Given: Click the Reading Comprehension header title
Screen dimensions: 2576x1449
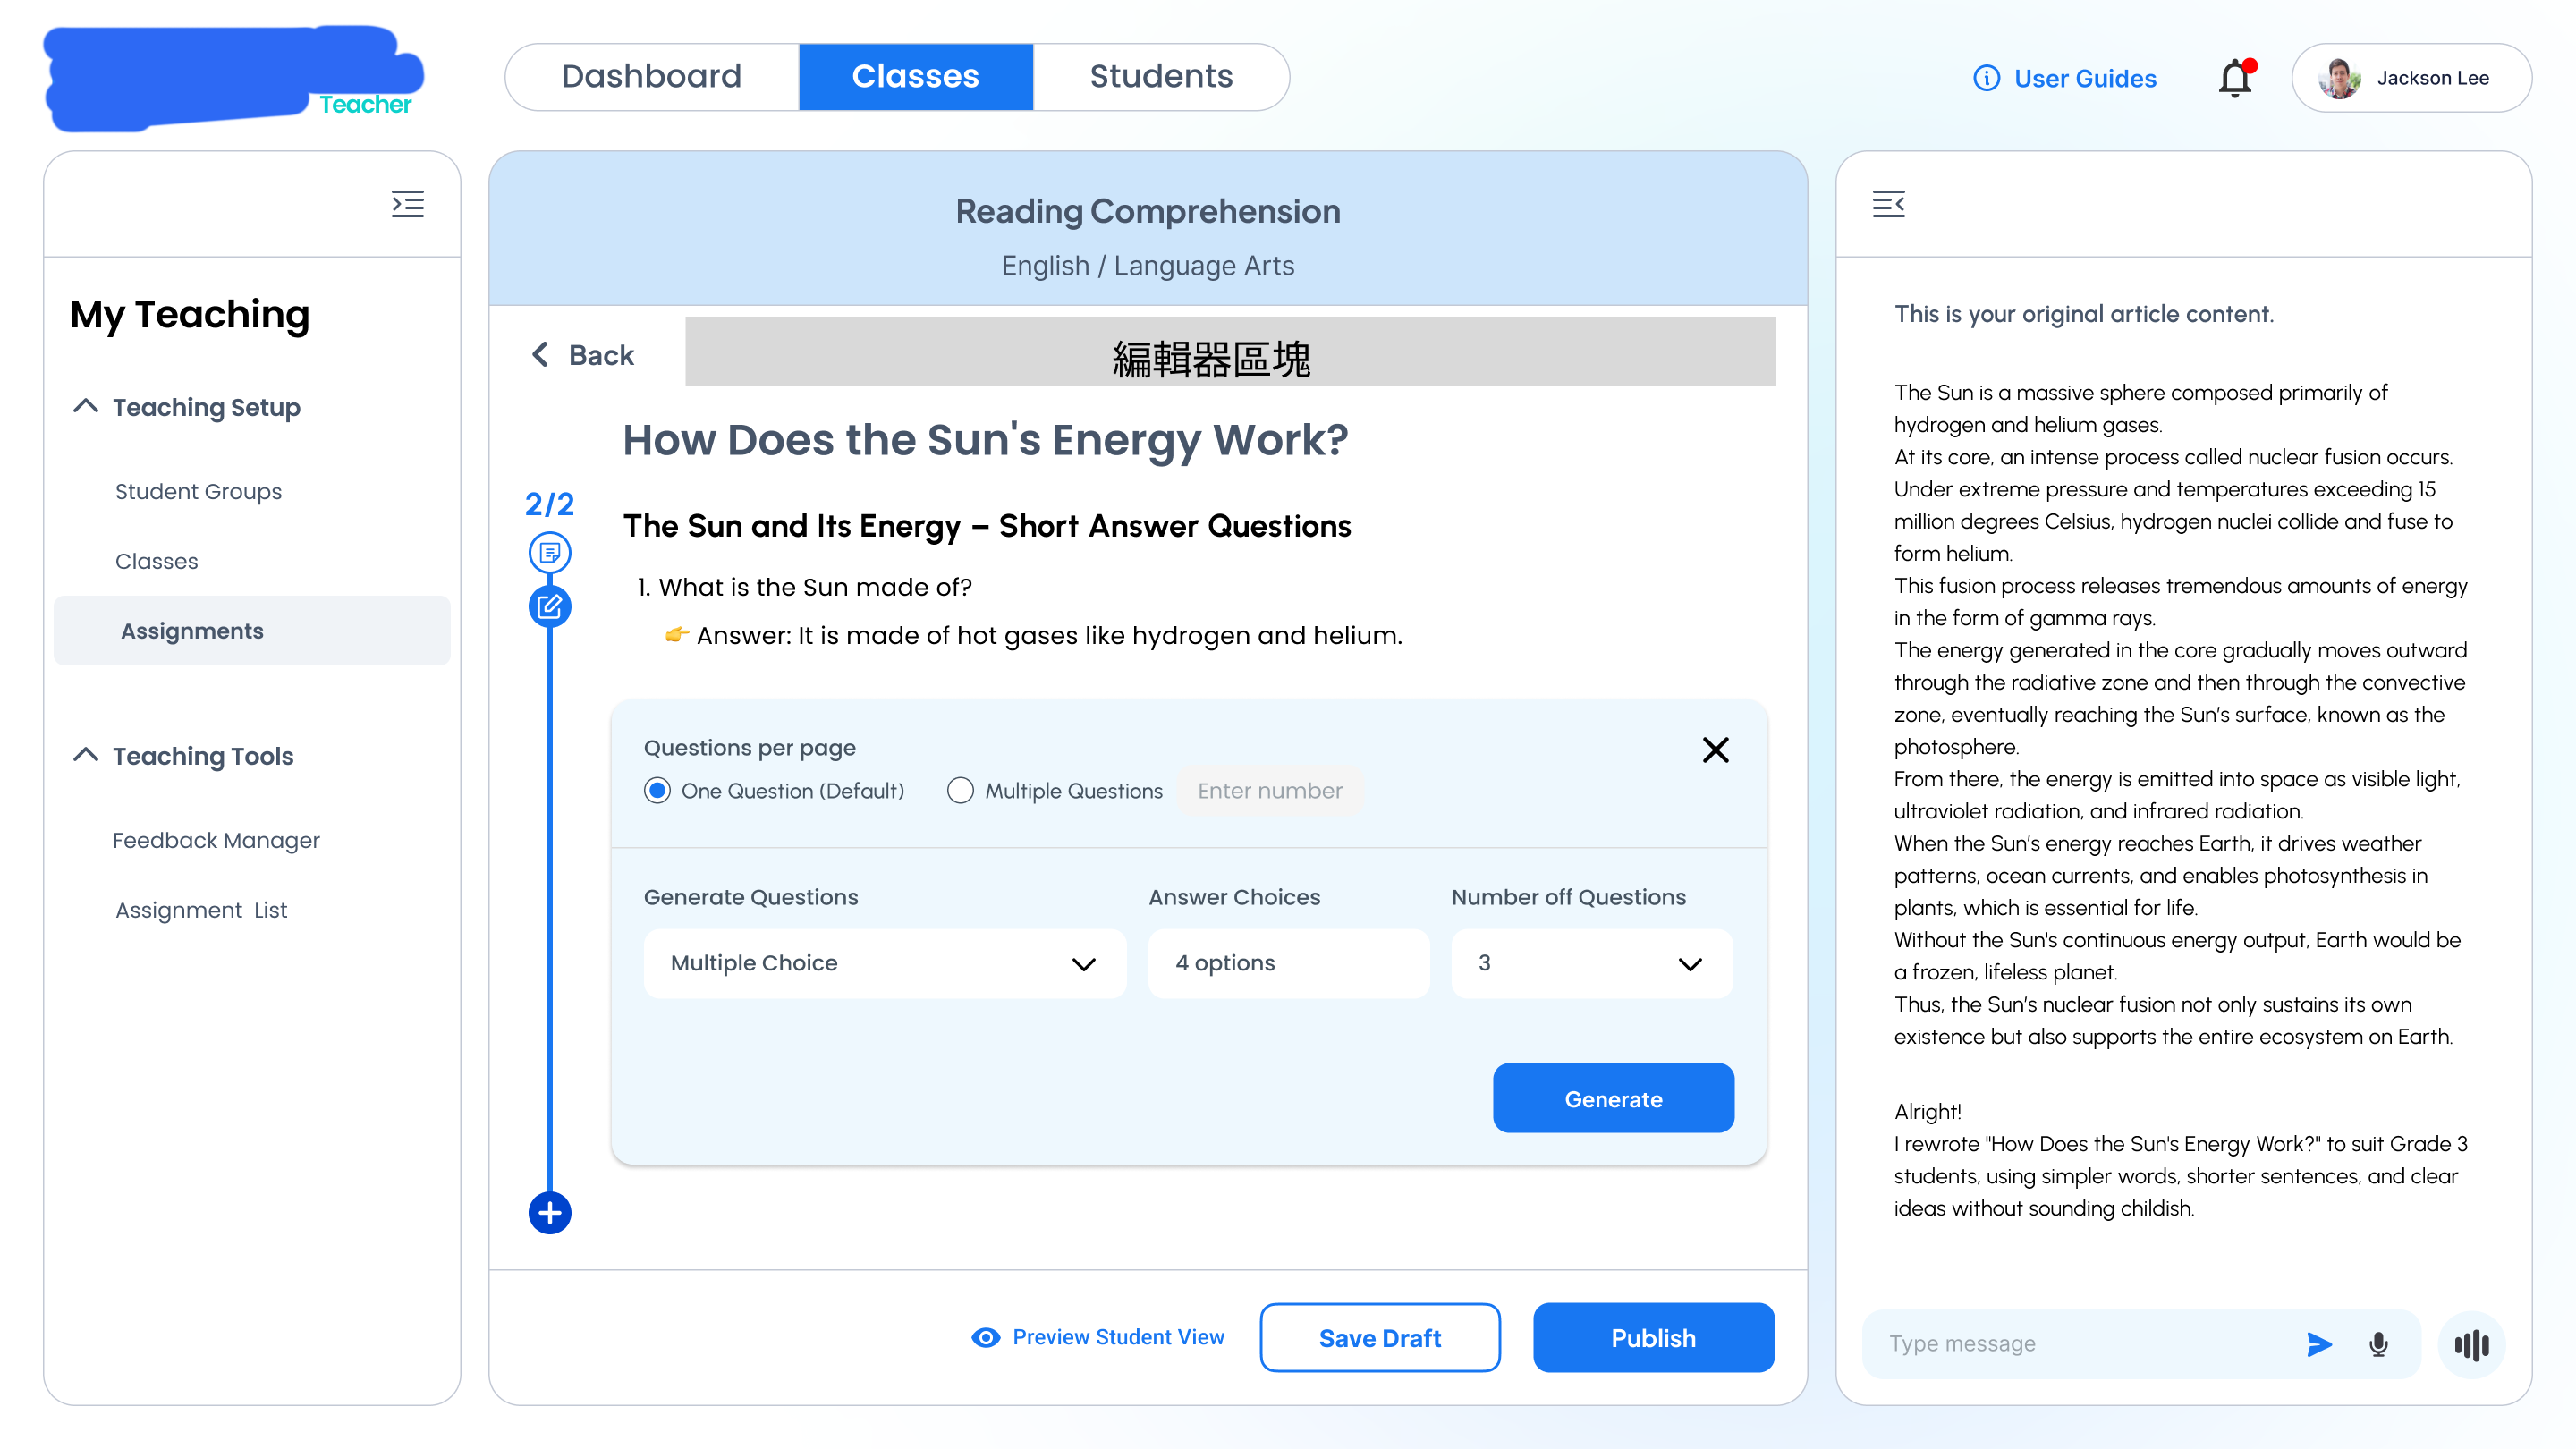Looking at the screenshot, I should tap(1147, 211).
